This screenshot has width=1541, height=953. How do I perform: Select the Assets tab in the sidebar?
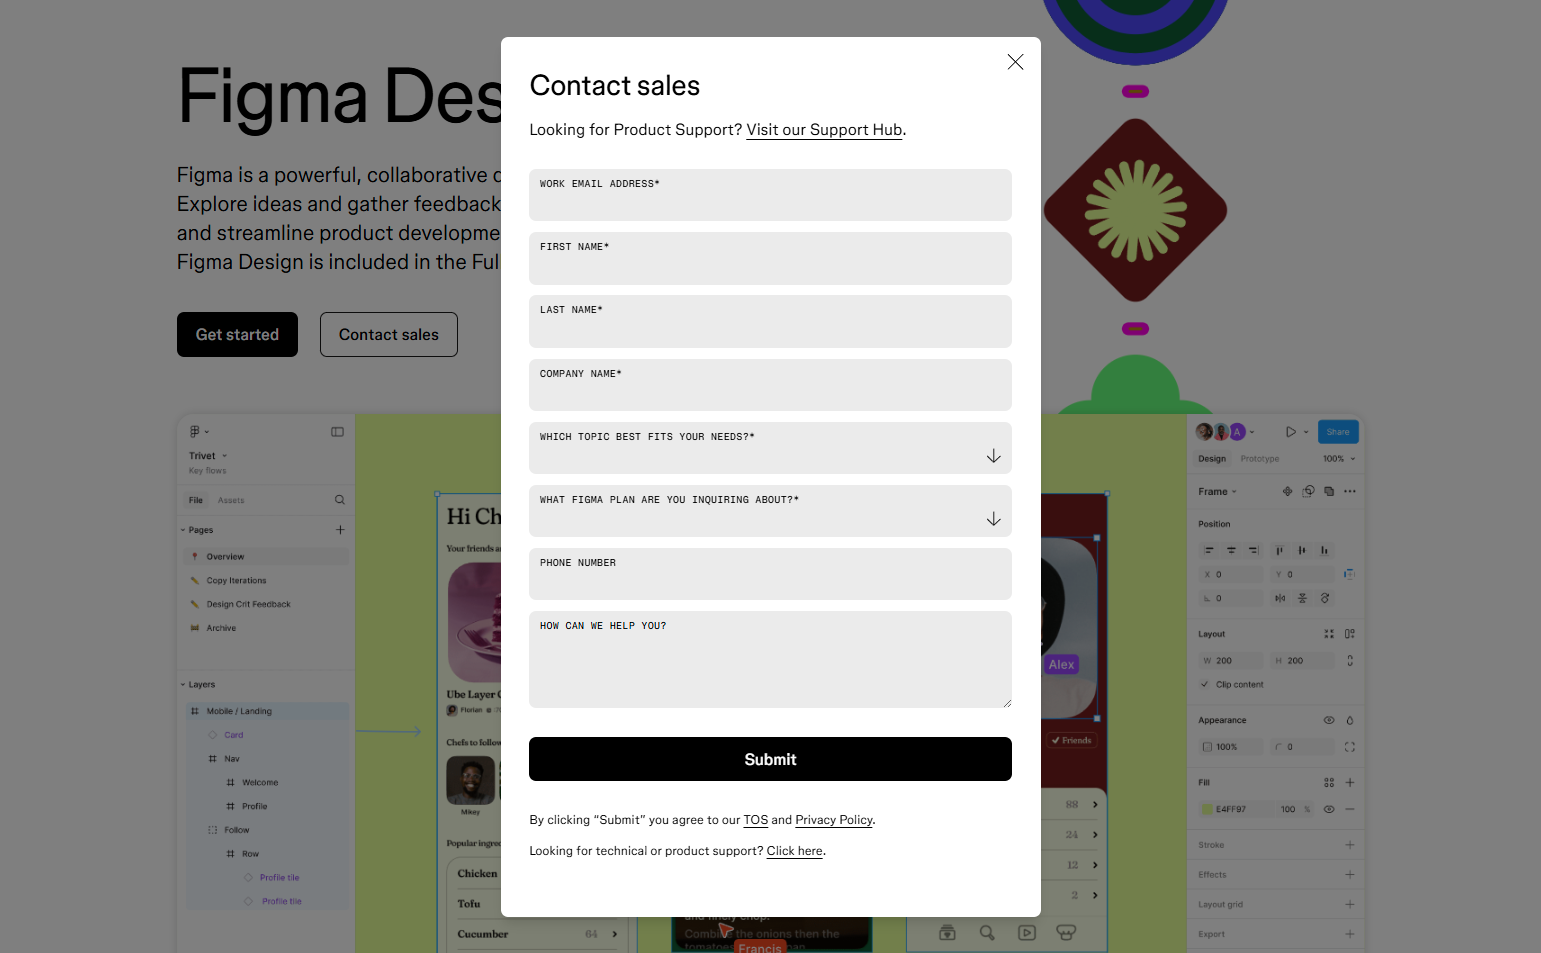[231, 499]
